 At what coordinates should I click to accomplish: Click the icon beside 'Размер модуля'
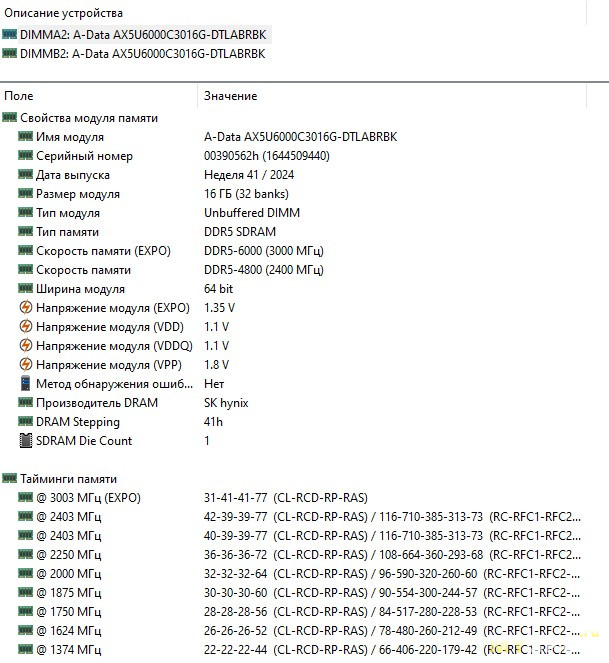point(25,193)
